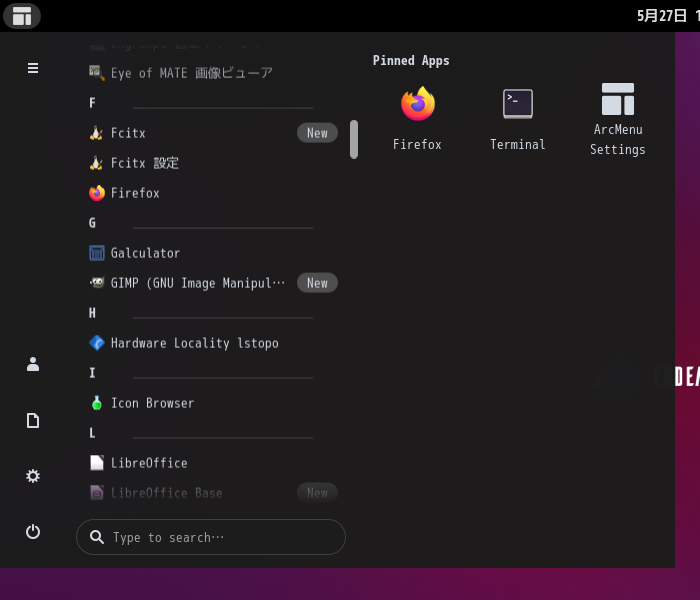Open pinned ArcMenu Settings icon

617,99
